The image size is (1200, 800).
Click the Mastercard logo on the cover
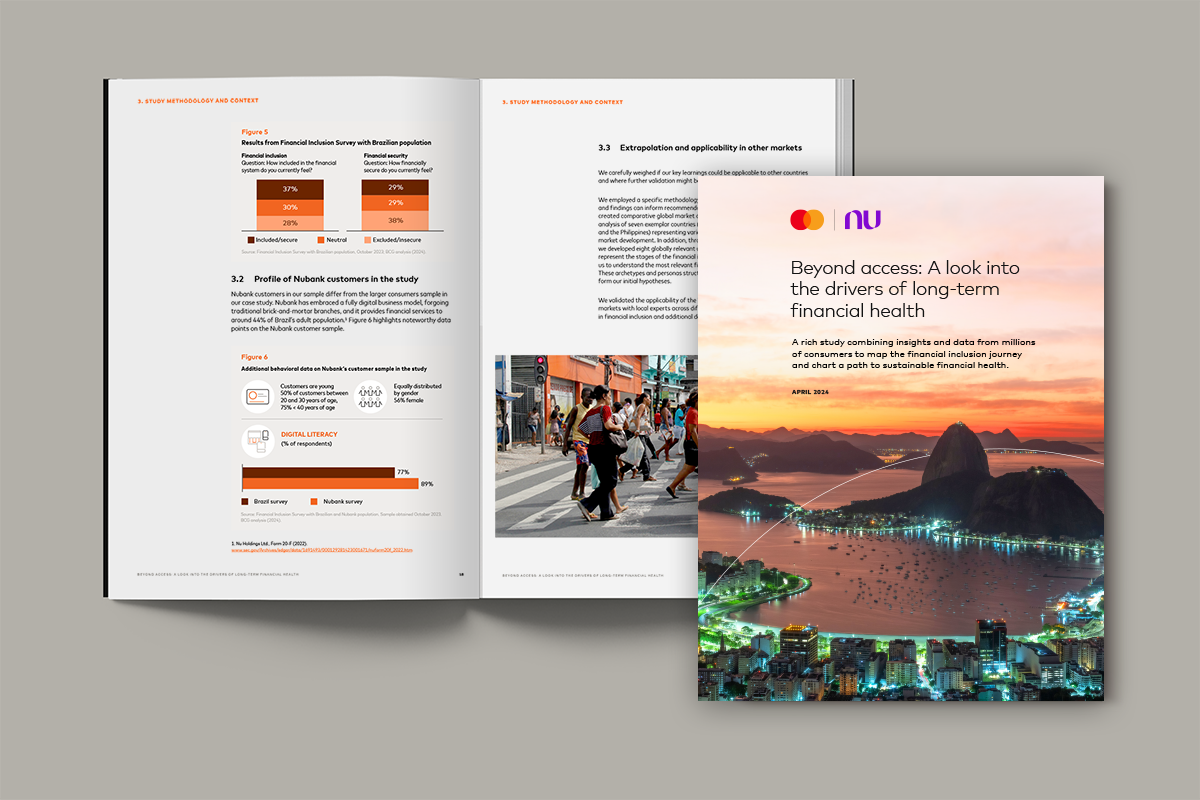click(x=806, y=220)
